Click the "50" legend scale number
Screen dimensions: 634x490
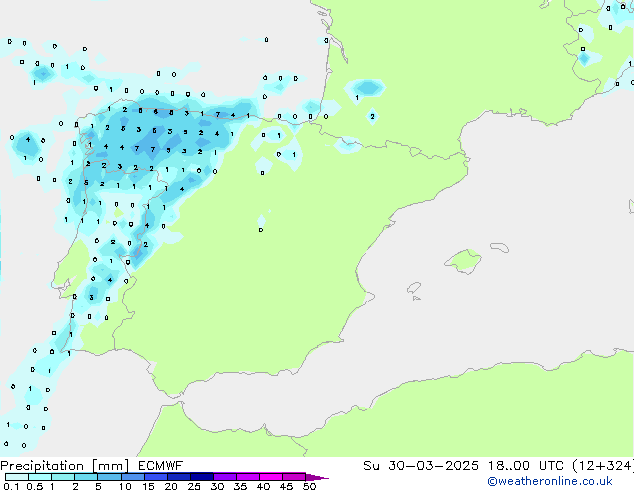309,486
